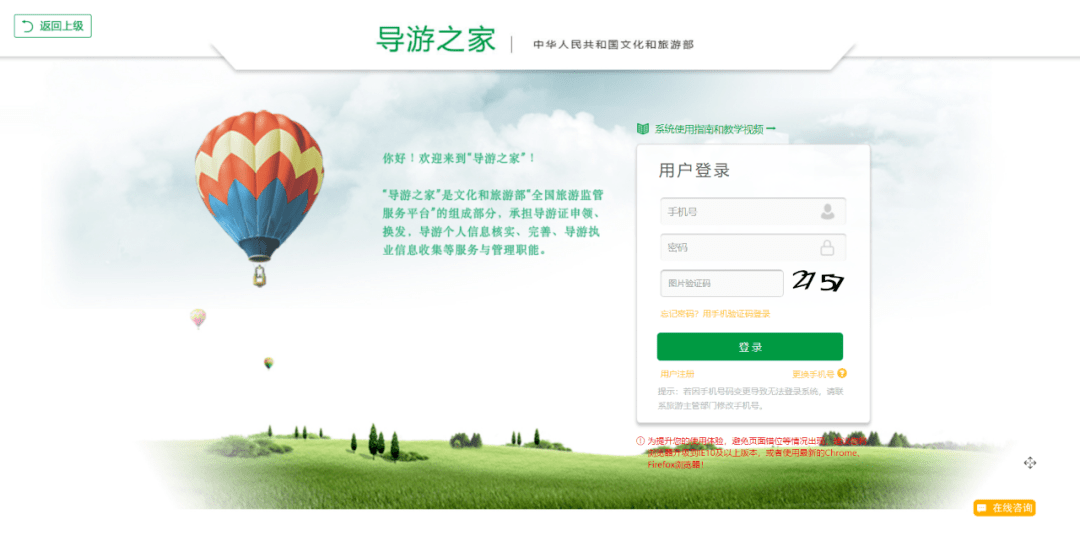
Task: Open 忘记密码？用手机验证码登录 link
Action: (715, 314)
